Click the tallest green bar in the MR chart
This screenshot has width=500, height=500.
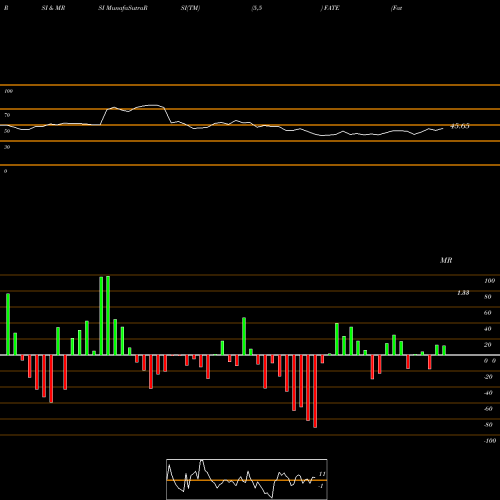pyautogui.click(x=108, y=315)
